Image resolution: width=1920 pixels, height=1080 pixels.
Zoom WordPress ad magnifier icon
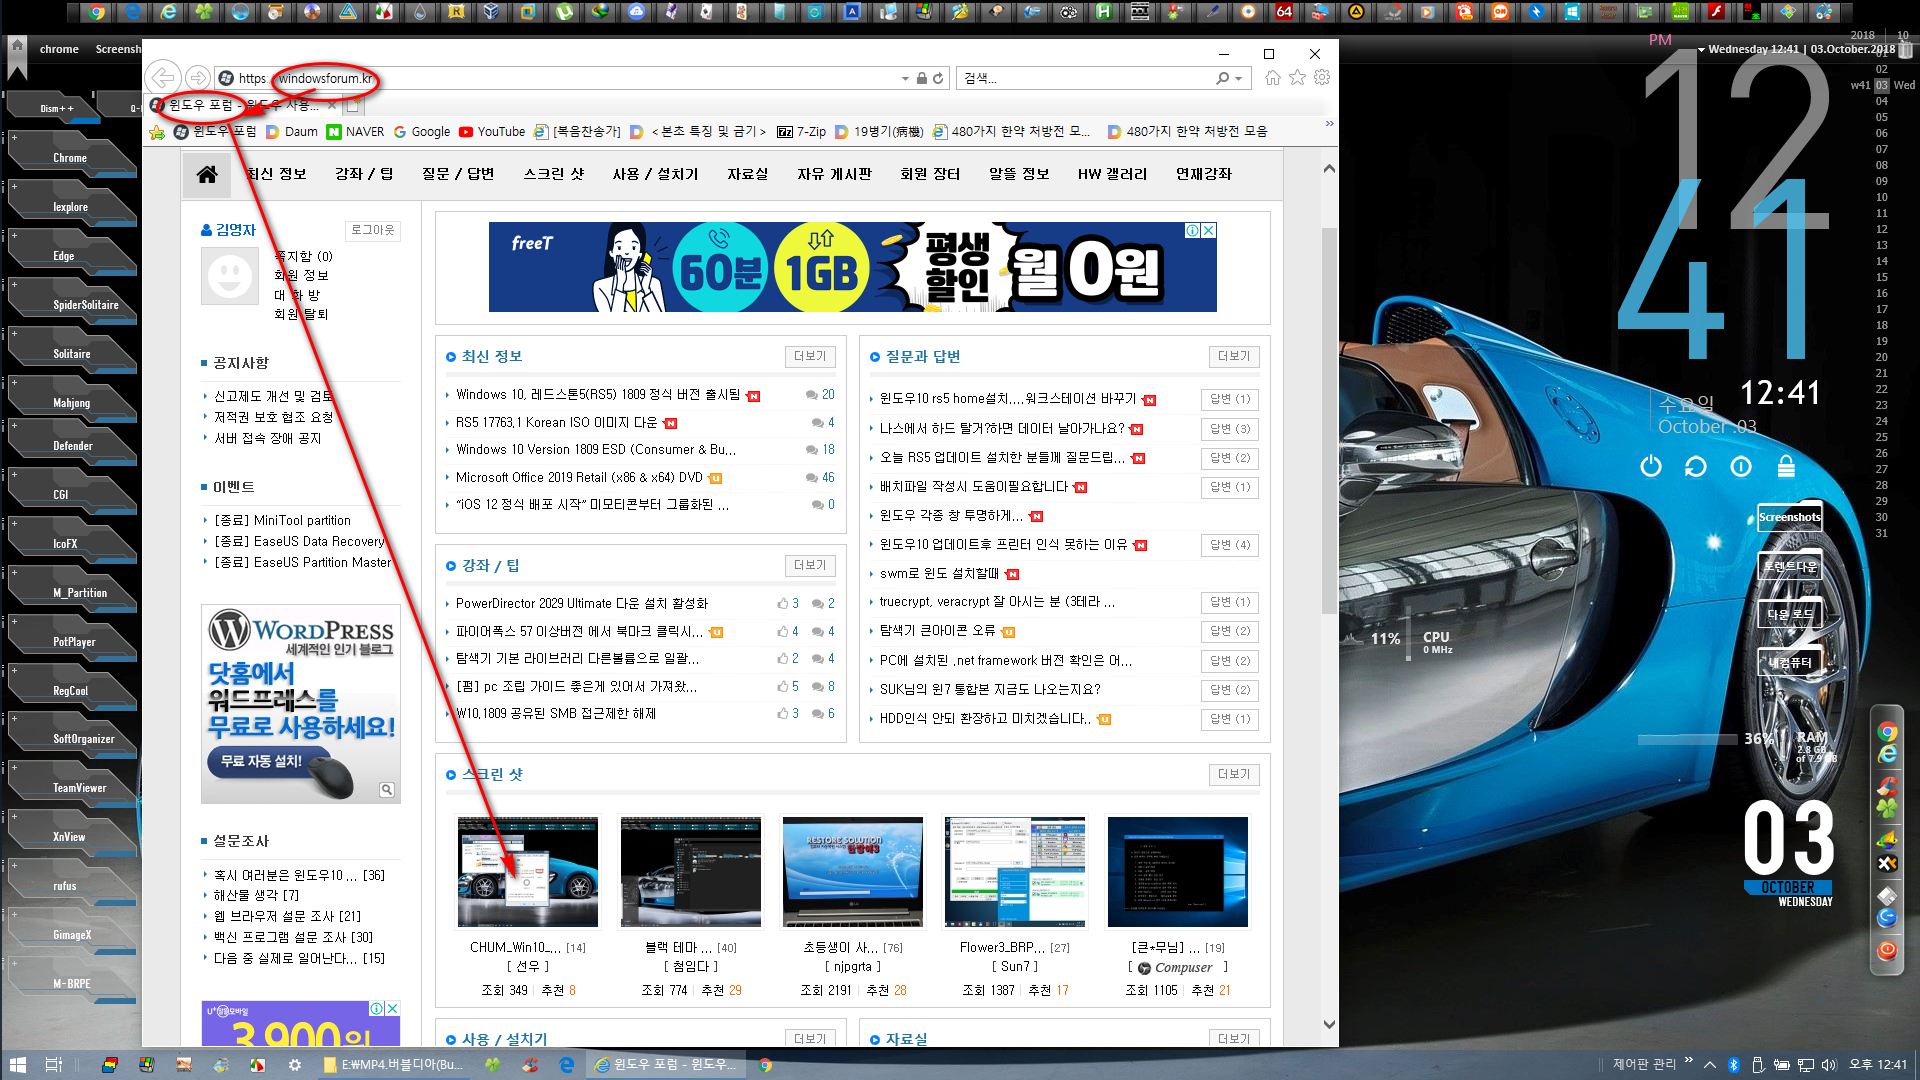pyautogui.click(x=387, y=790)
